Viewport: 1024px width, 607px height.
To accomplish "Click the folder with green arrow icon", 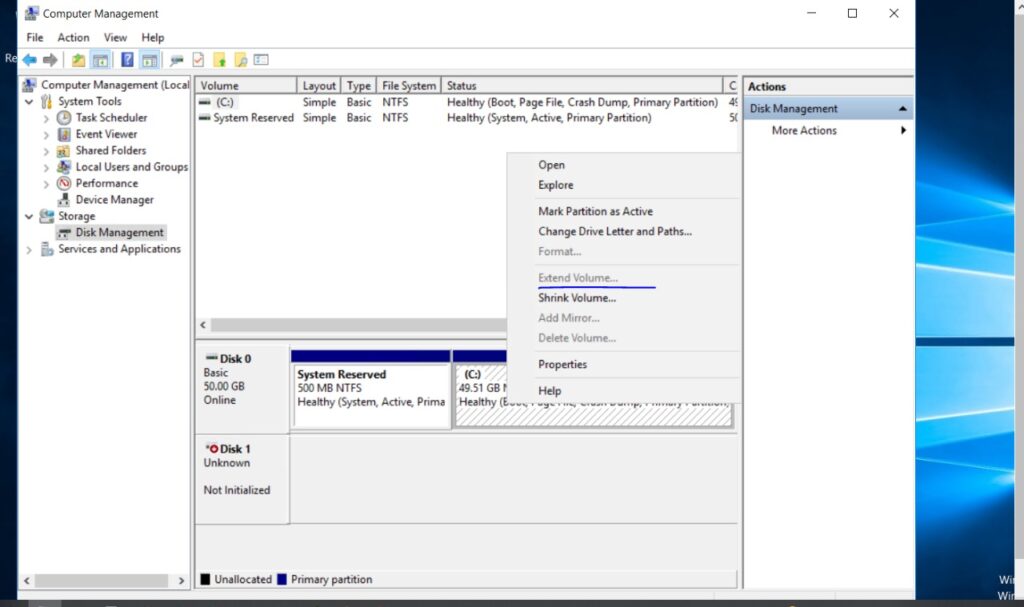I will point(219,60).
